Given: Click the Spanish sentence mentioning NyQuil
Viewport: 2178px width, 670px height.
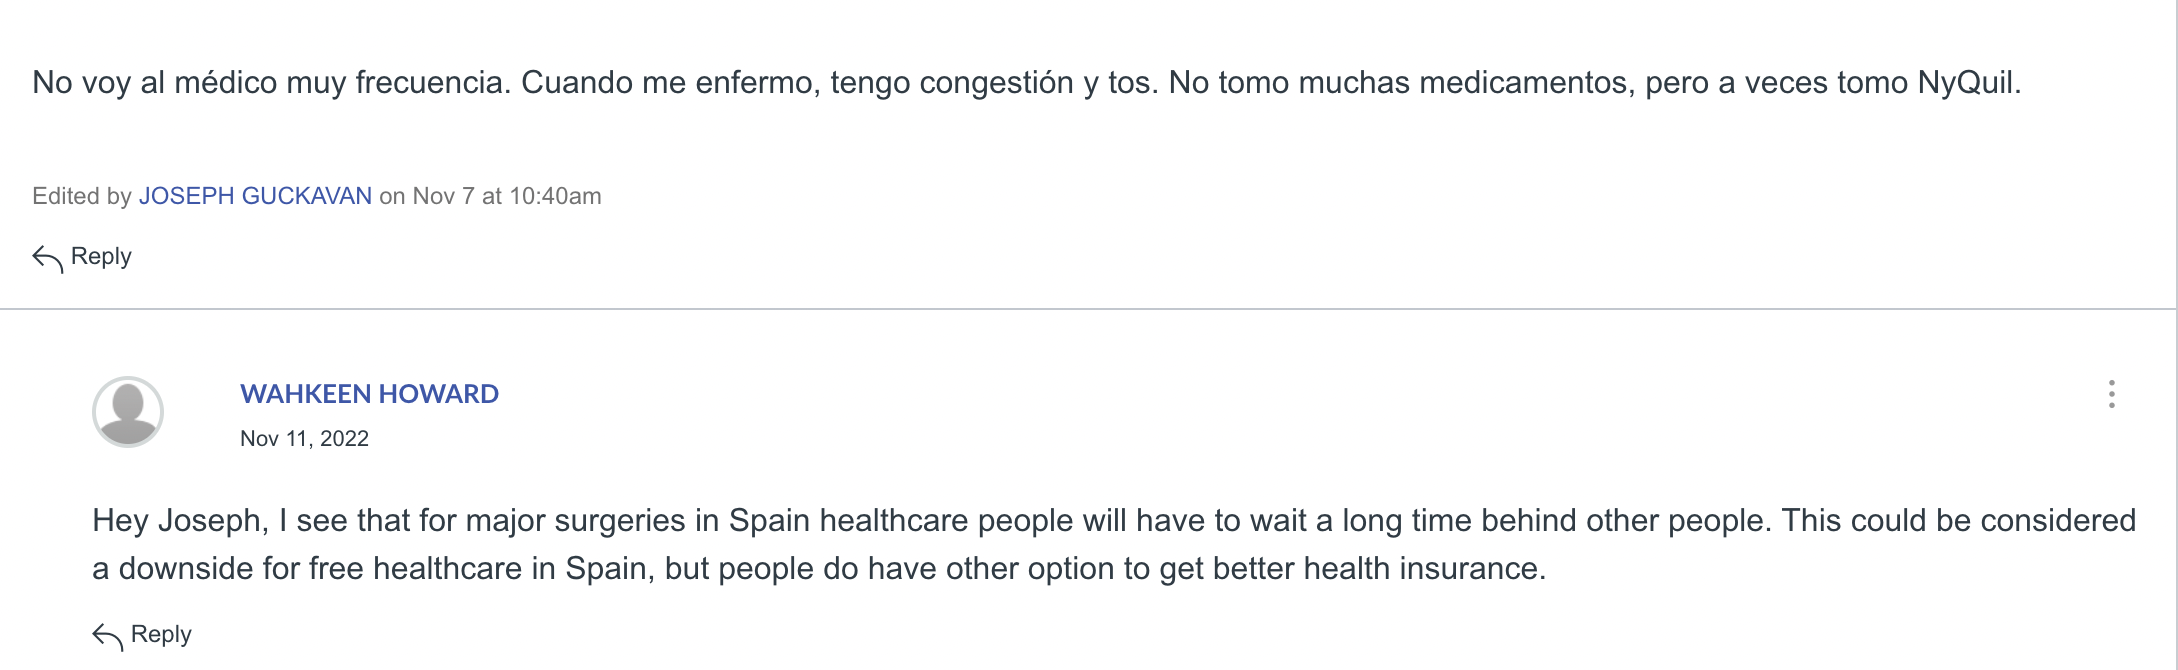Looking at the screenshot, I should (x=1595, y=82).
